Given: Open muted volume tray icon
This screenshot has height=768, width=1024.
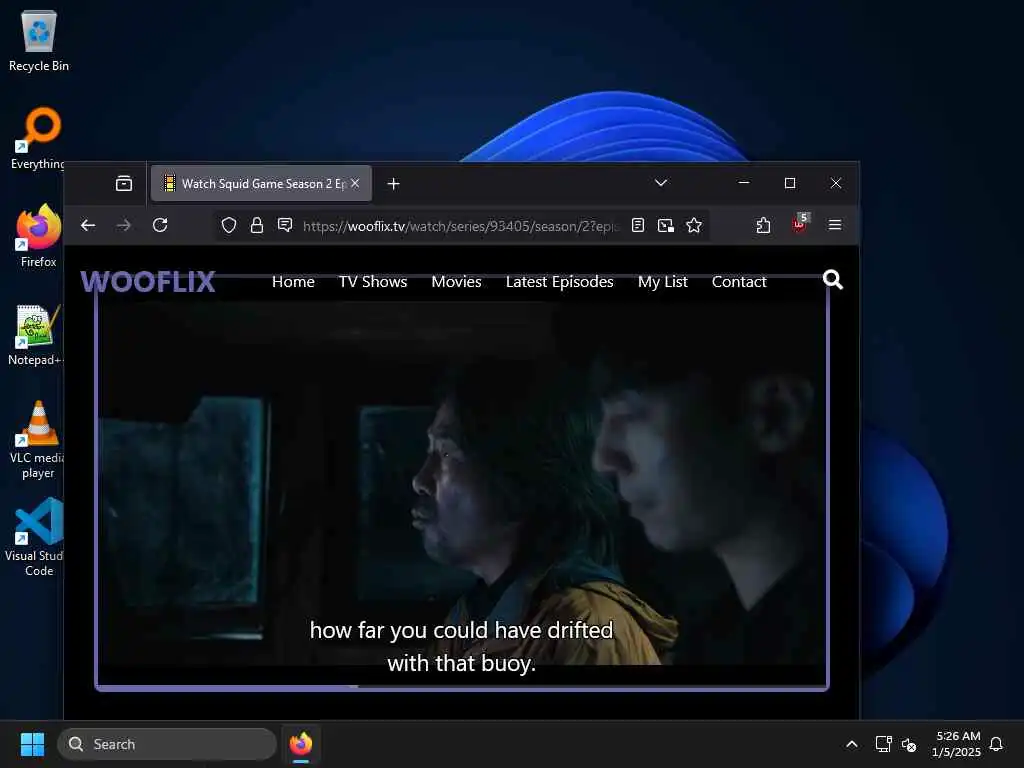Looking at the screenshot, I should coord(908,744).
